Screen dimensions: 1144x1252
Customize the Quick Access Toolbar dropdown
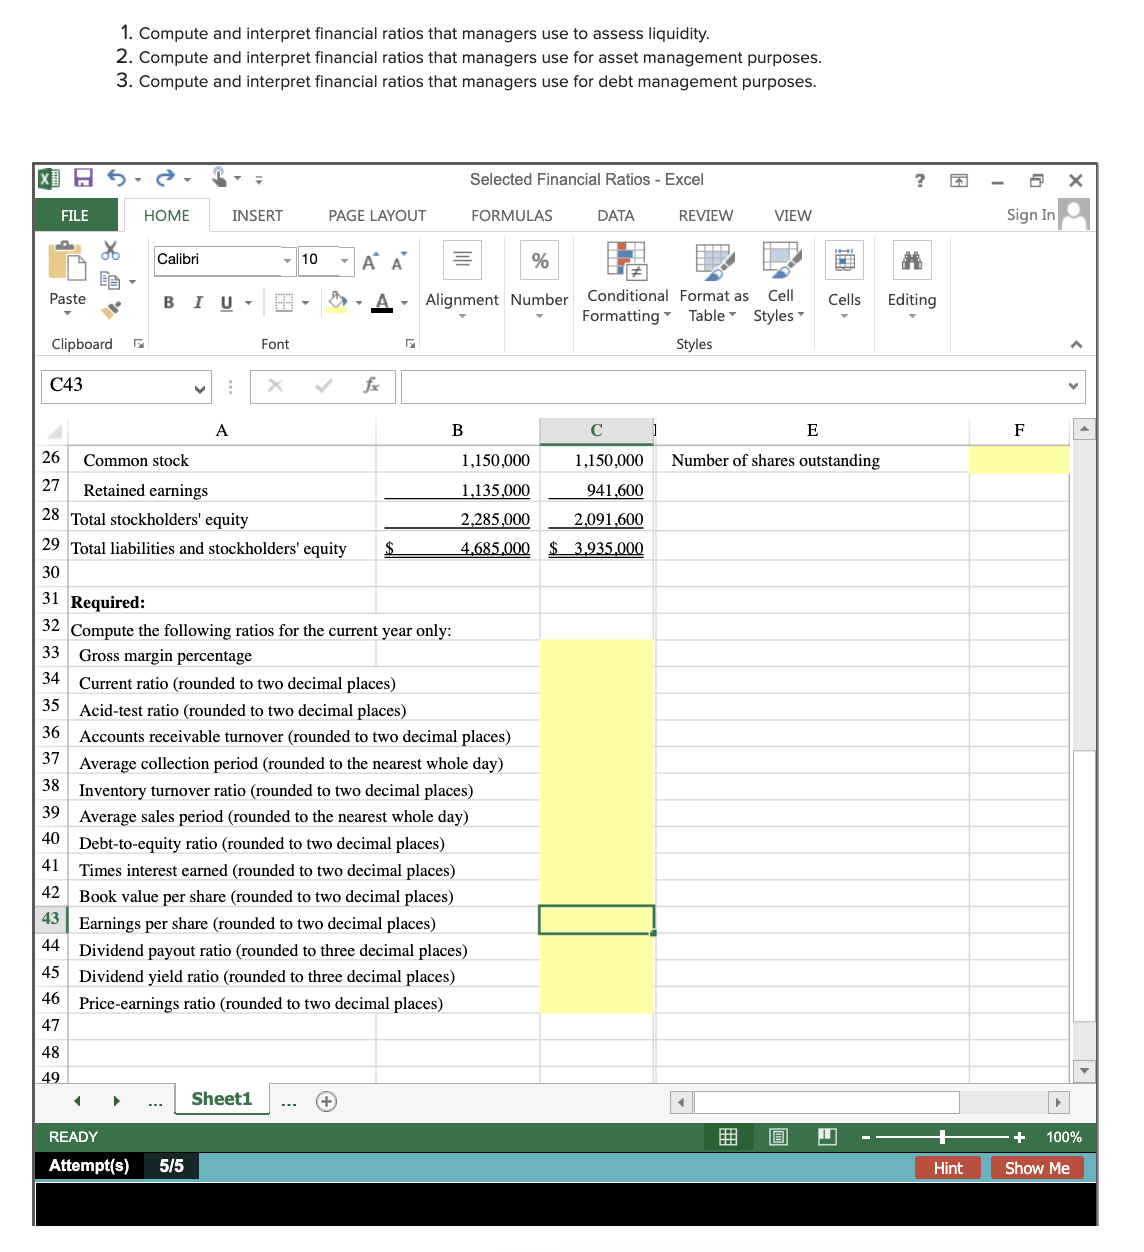[x=259, y=180]
